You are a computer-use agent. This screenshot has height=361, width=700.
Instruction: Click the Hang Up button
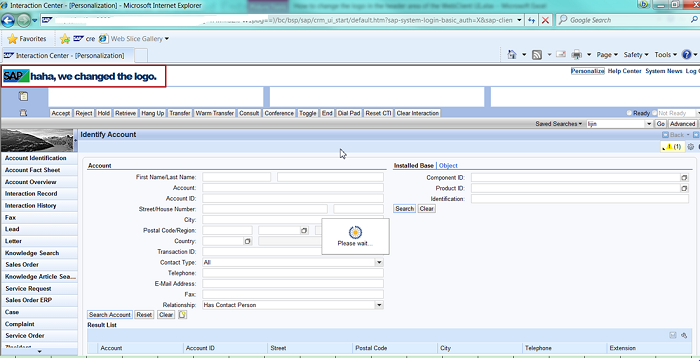152,113
